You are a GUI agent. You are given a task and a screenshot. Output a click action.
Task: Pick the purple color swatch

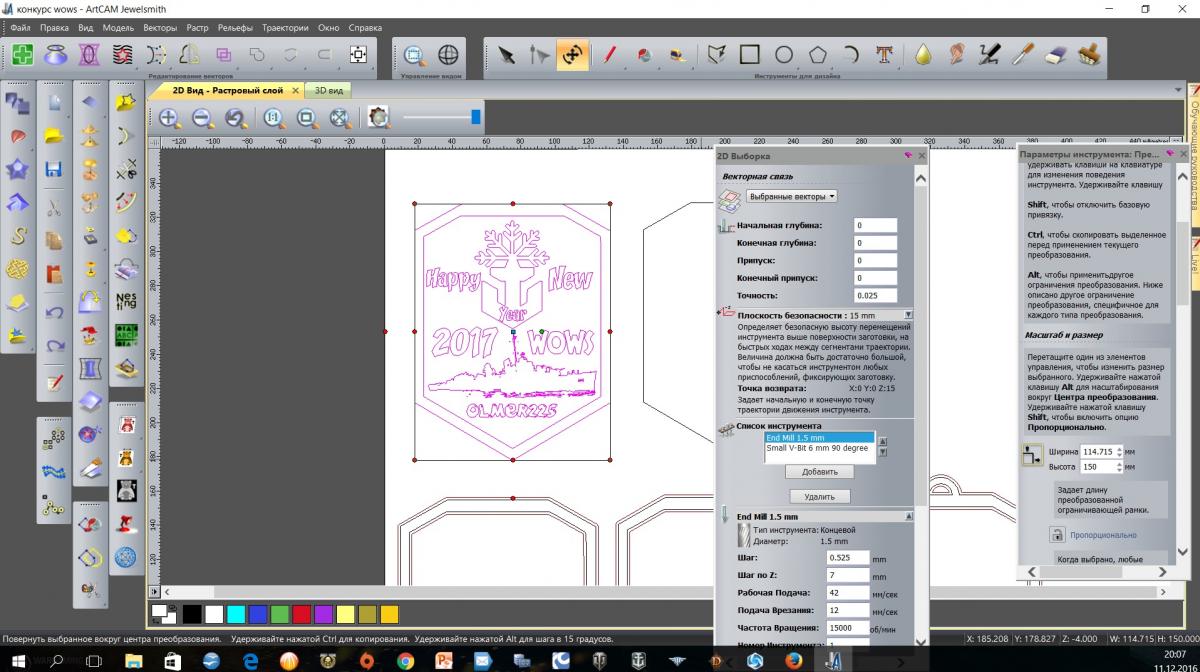pos(323,613)
